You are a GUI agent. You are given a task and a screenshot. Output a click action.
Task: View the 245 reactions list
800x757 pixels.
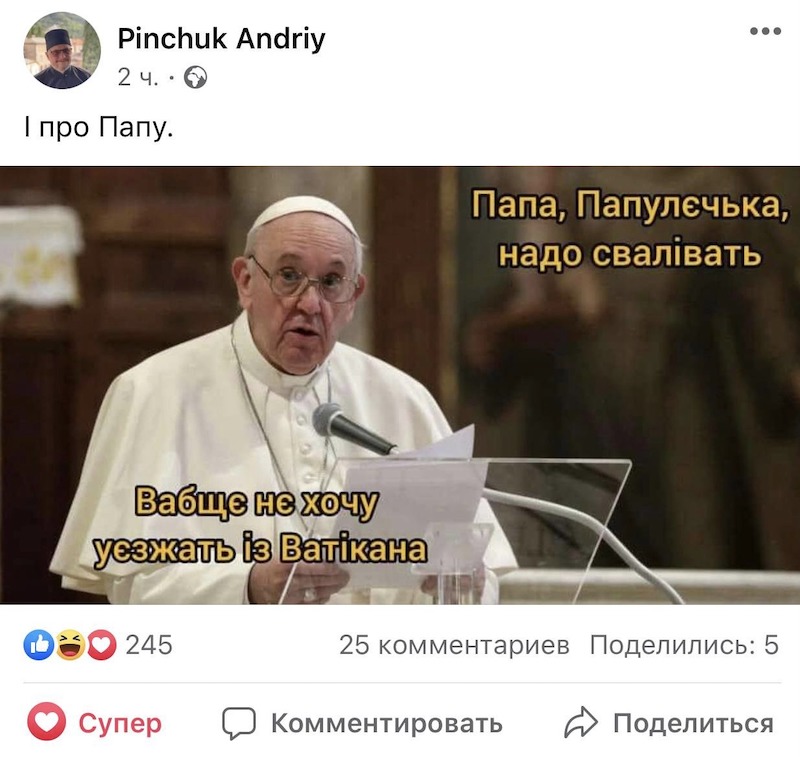[x=149, y=645]
